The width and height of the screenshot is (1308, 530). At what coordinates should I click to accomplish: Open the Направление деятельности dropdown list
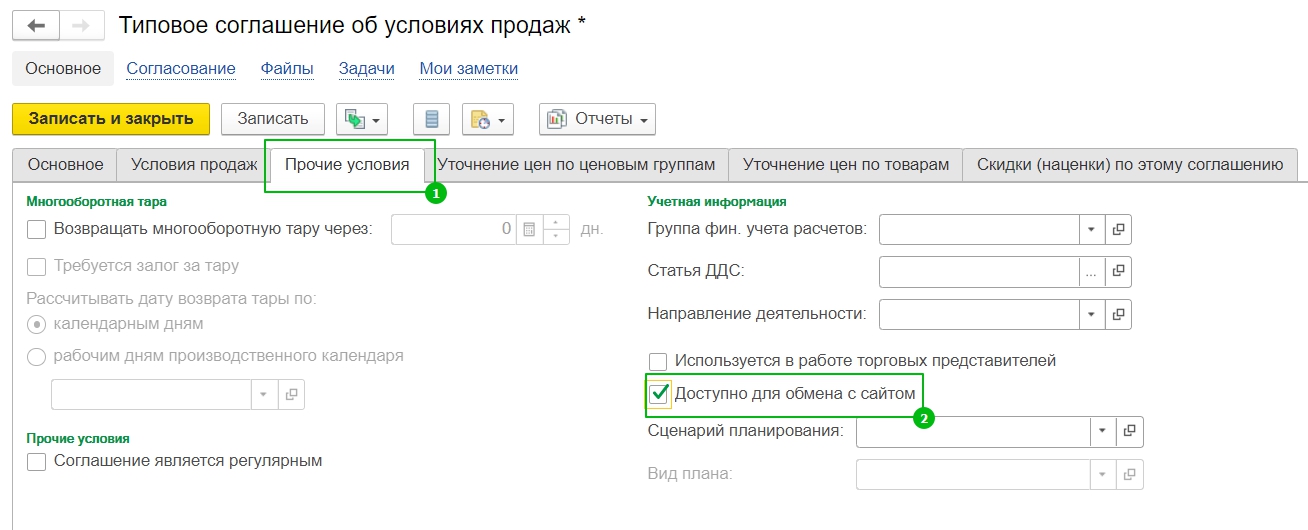click(x=1091, y=314)
